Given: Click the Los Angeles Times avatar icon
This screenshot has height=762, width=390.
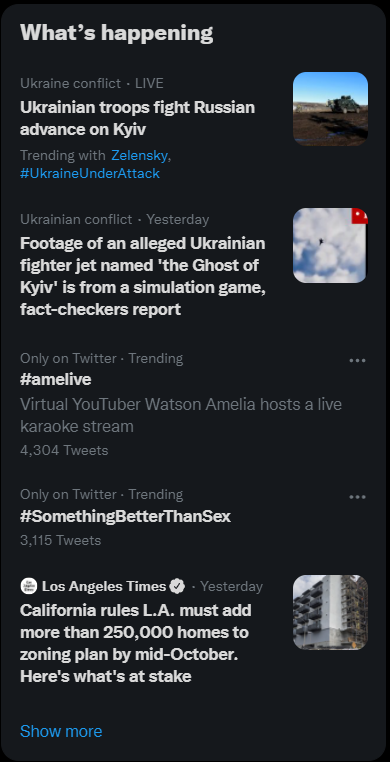Looking at the screenshot, I should pos(29,586).
